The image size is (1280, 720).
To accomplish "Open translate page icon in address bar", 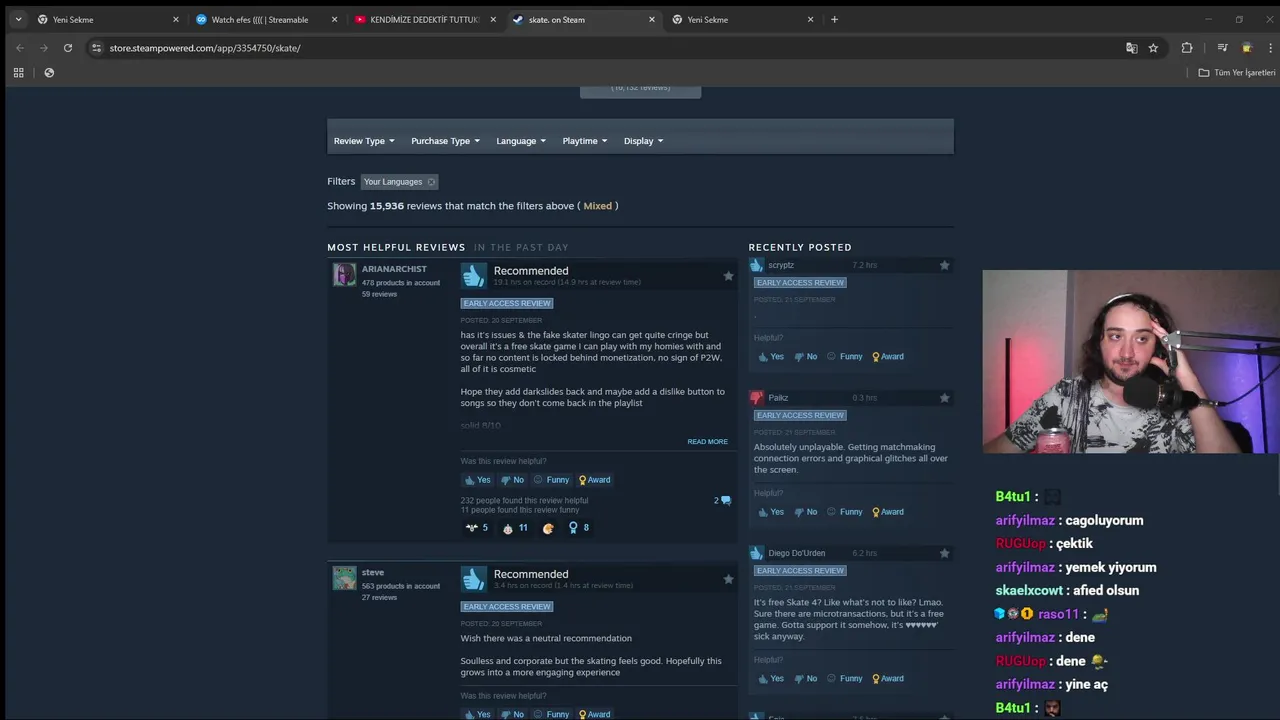I will [1131, 48].
